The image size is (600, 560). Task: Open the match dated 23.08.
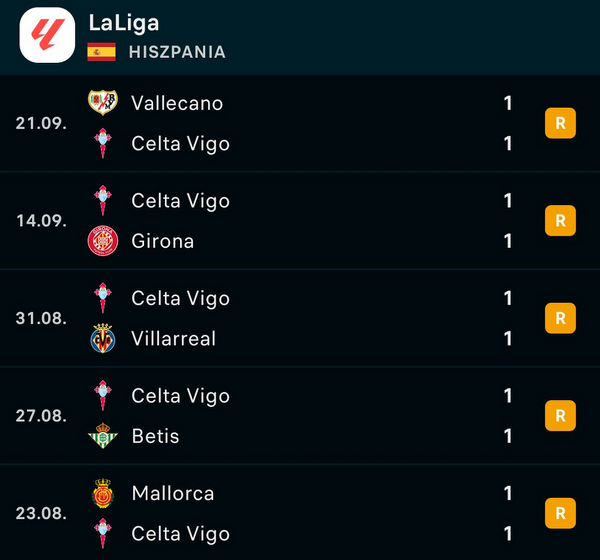pyautogui.click(x=41, y=513)
